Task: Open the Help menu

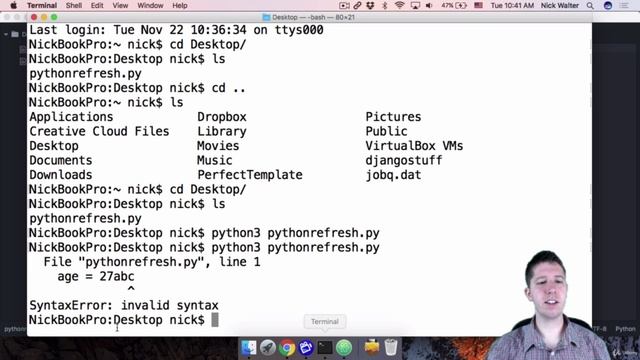Action: click(x=180, y=5)
